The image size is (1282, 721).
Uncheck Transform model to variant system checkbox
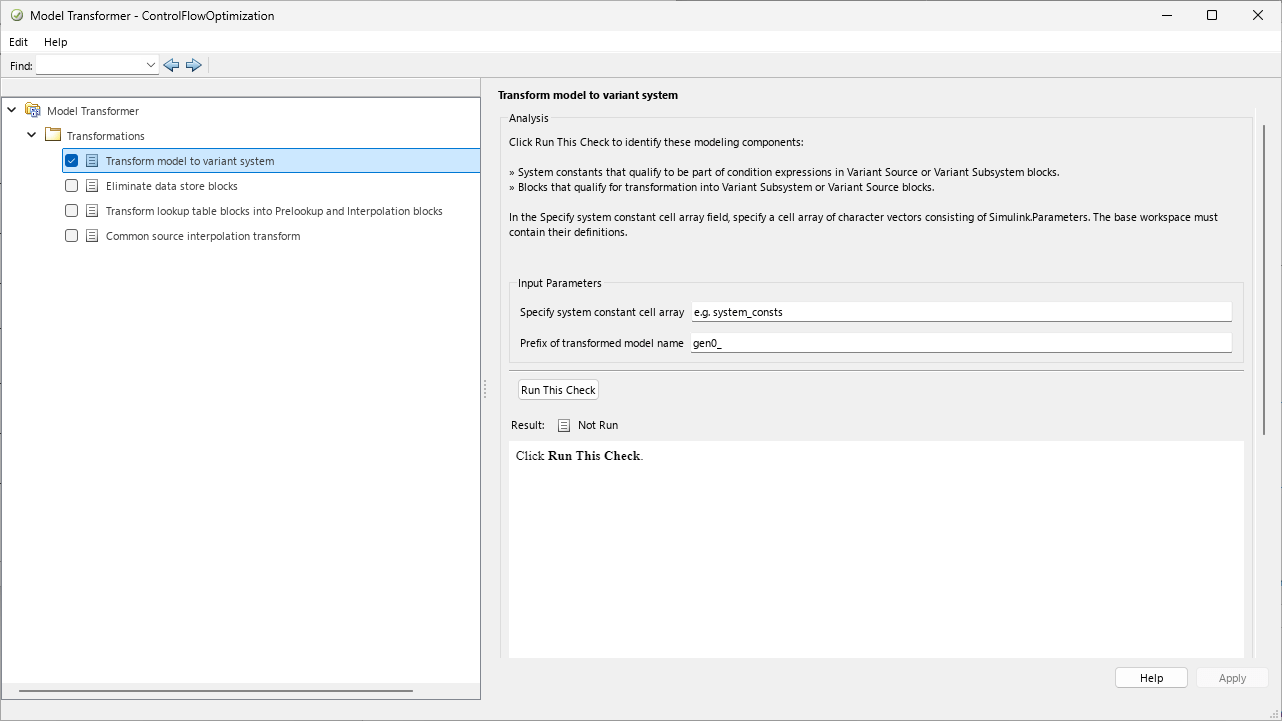(71, 161)
